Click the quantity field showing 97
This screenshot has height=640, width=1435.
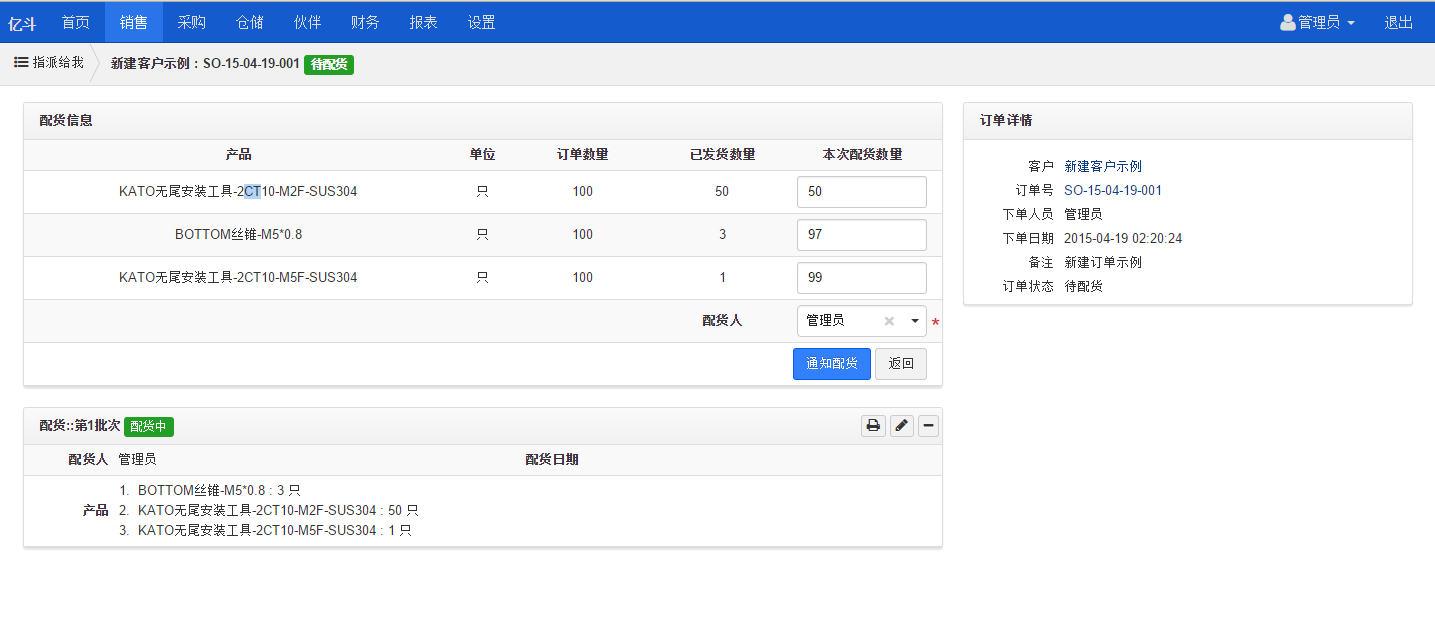[x=861, y=235]
